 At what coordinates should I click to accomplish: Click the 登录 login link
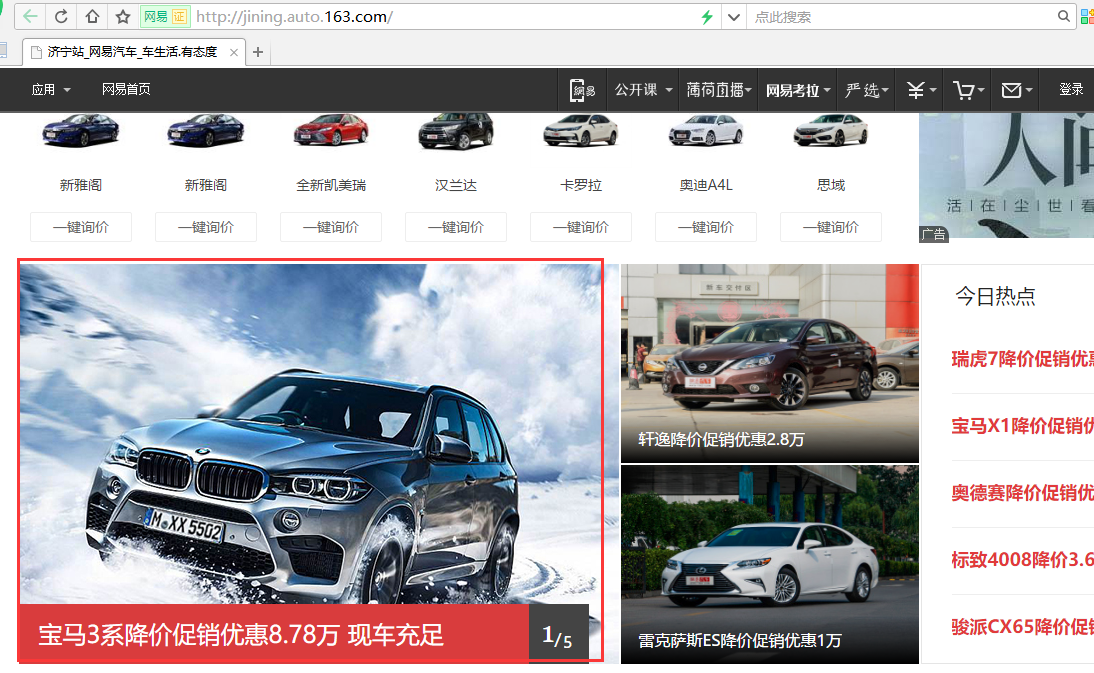coord(1071,89)
